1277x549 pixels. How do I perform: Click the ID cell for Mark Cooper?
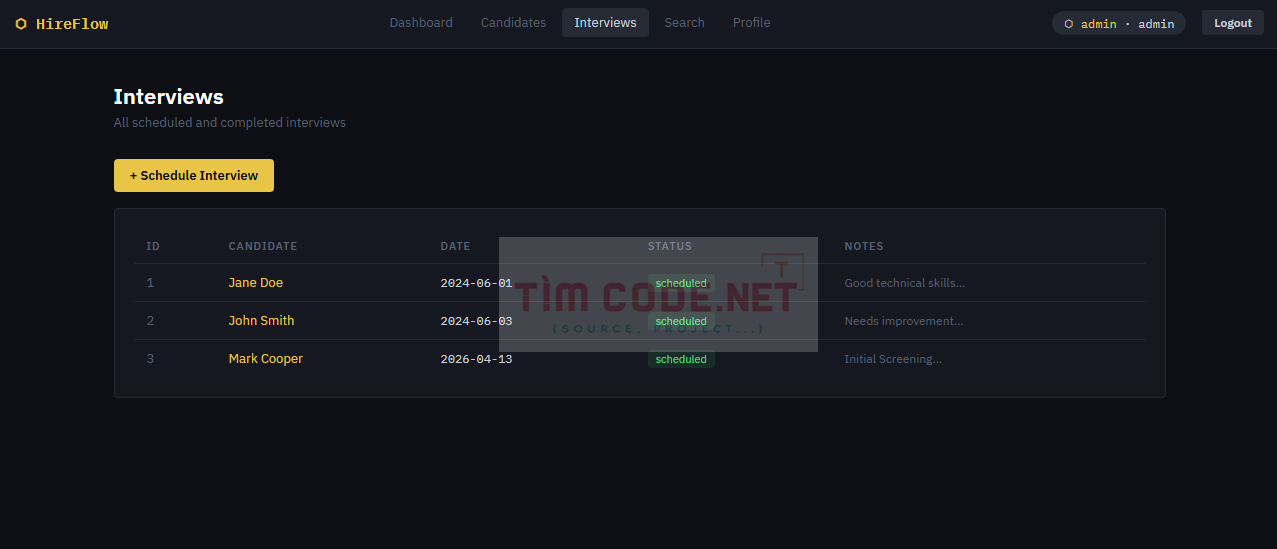click(150, 359)
